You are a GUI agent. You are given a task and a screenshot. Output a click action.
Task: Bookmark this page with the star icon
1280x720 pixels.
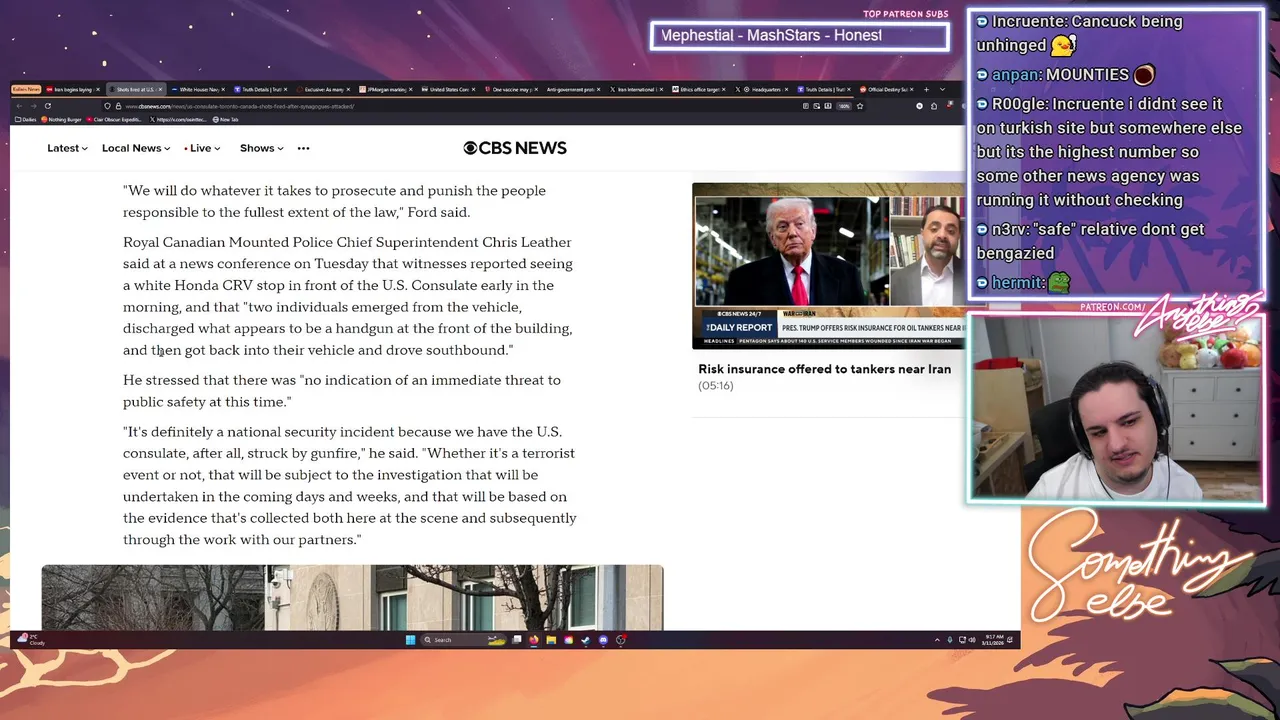tap(860, 106)
